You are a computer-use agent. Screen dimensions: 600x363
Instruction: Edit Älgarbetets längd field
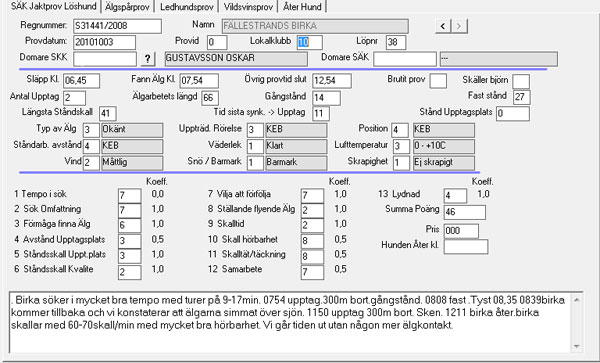click(x=210, y=98)
